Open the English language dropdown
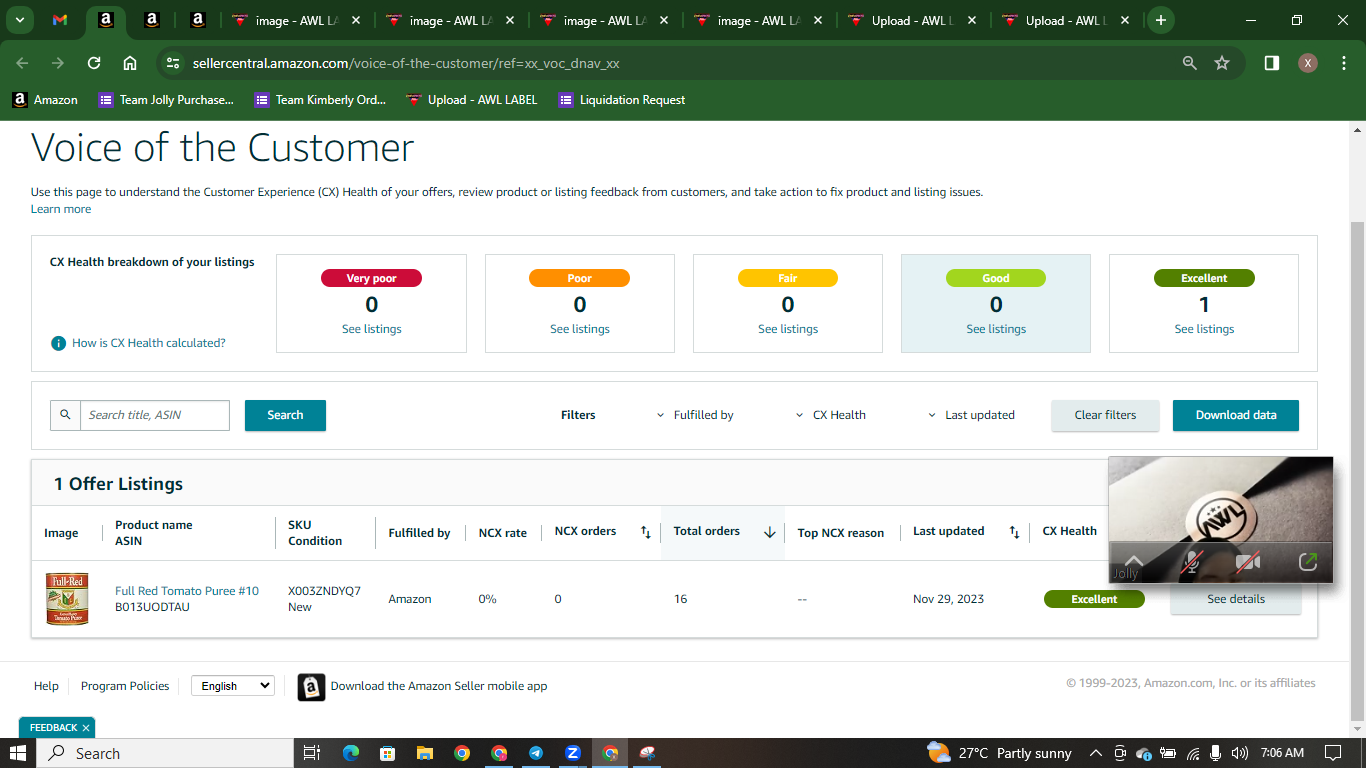The width and height of the screenshot is (1366, 768). 232,686
